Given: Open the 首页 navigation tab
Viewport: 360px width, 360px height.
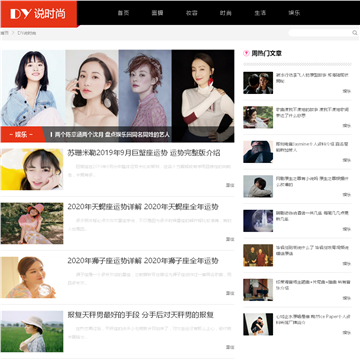Looking at the screenshot, I should click(123, 13).
